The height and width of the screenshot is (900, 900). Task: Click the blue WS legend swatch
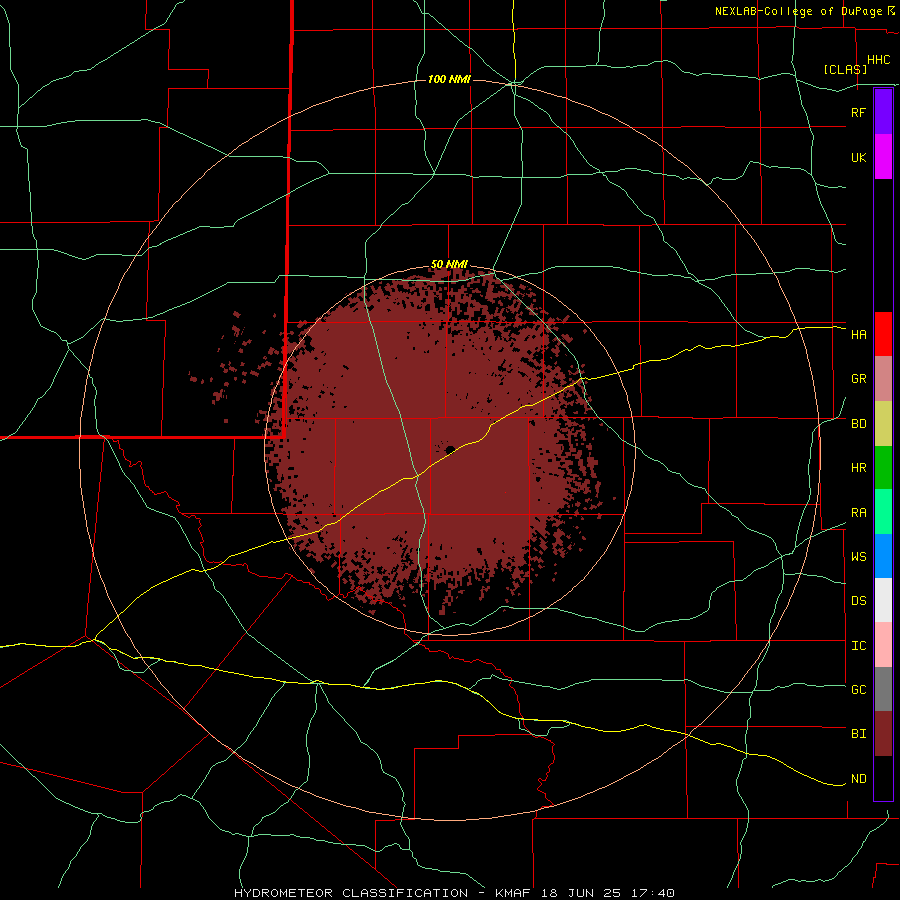pos(883,556)
